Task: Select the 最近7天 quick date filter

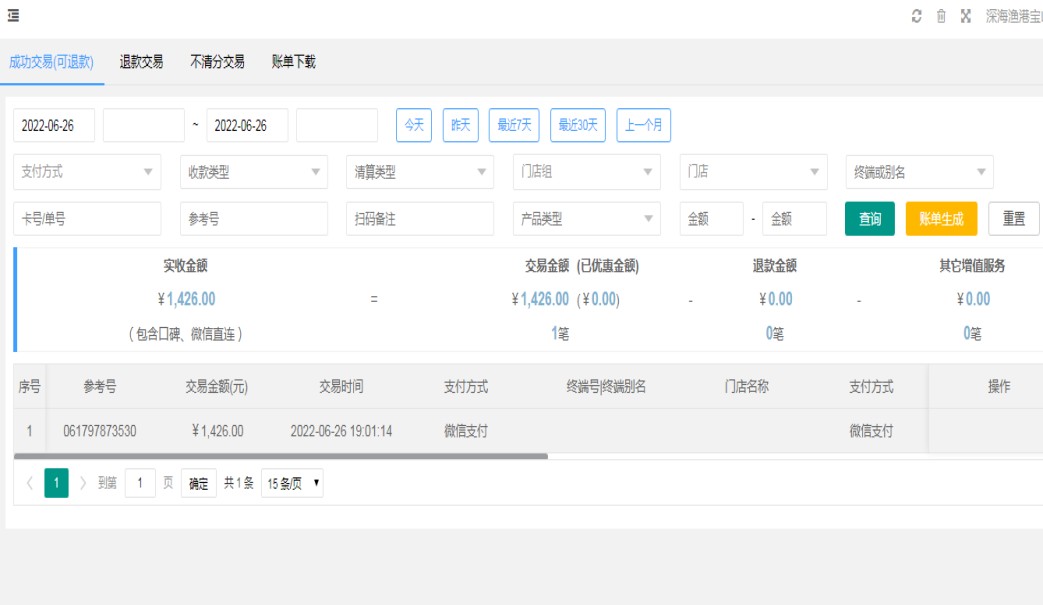Action: point(514,126)
